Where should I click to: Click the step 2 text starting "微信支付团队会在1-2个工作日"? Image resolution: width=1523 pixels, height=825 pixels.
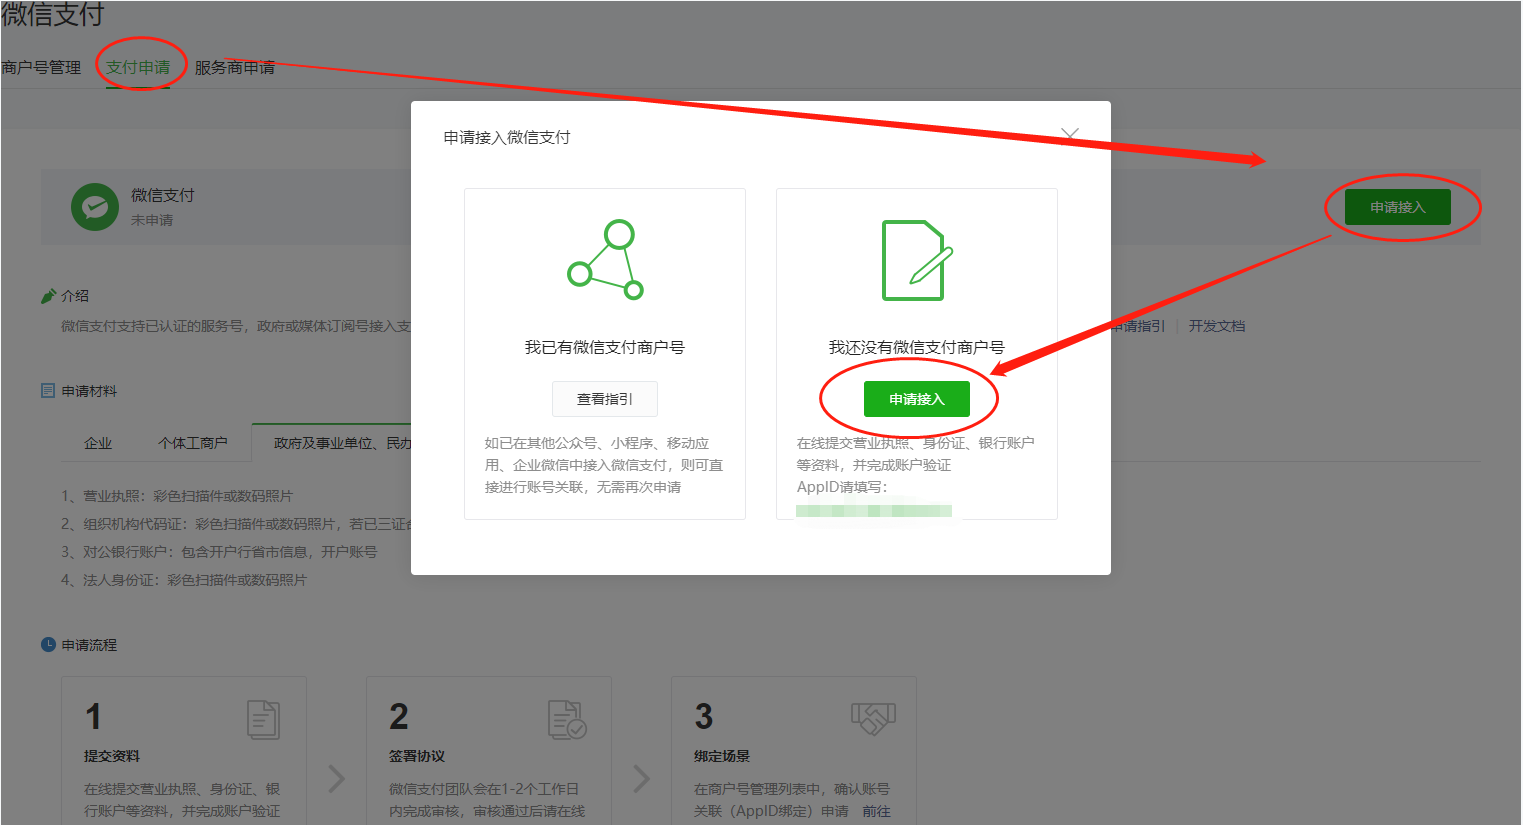pos(487,800)
